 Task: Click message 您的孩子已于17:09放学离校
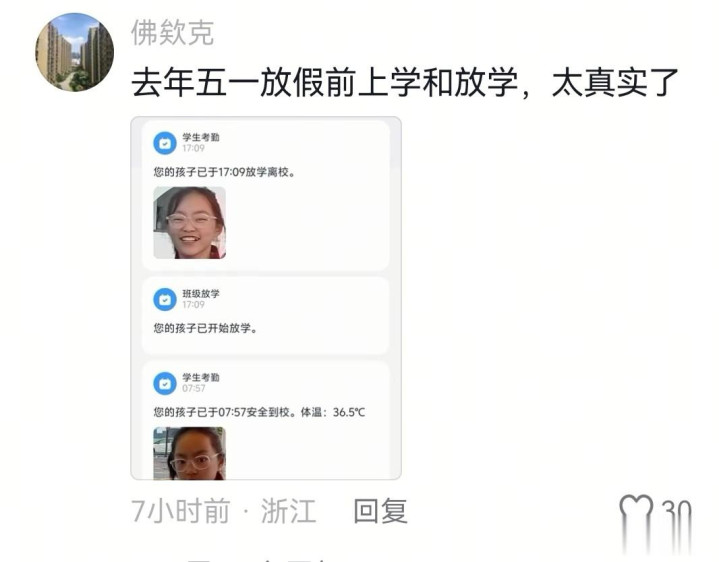225,172
